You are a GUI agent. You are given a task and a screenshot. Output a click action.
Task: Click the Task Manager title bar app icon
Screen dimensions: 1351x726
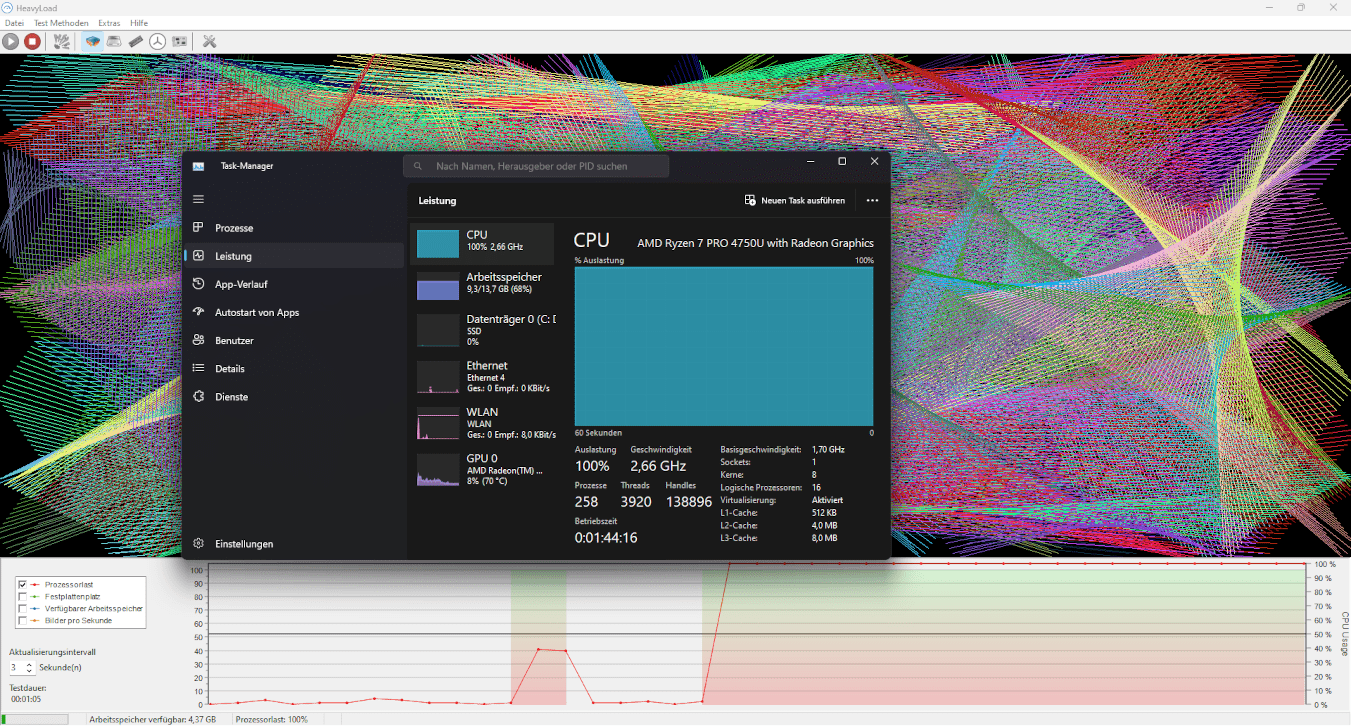tap(198, 166)
